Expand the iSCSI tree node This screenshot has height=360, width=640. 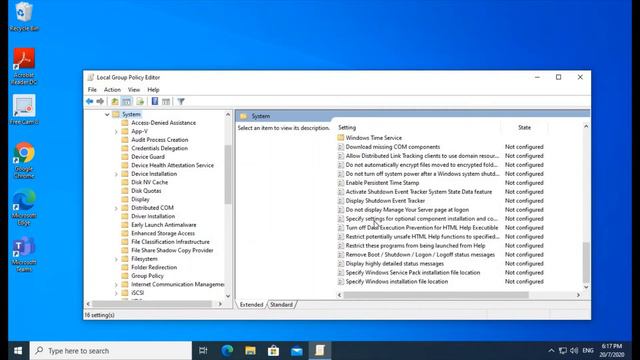(x=116, y=293)
